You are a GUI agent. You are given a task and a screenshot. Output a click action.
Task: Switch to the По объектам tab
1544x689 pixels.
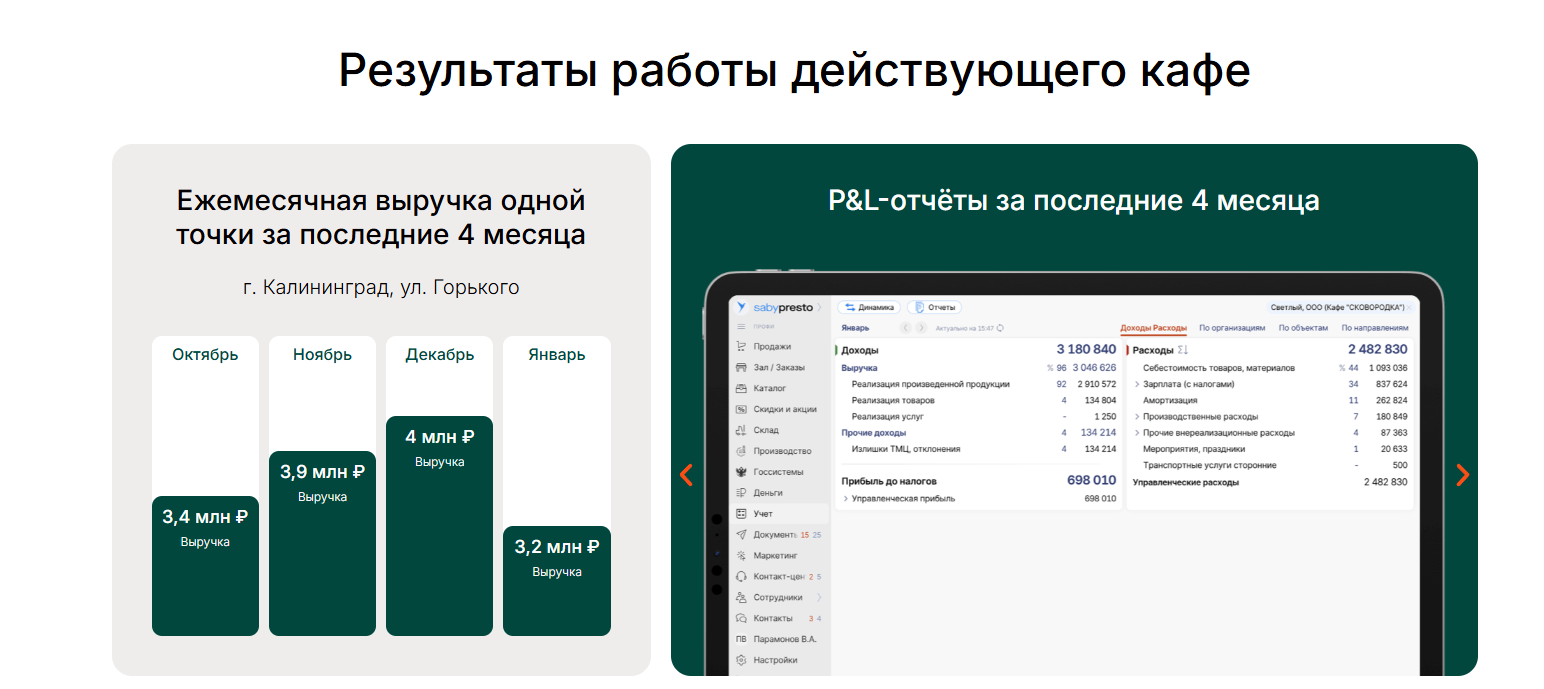tap(1303, 328)
